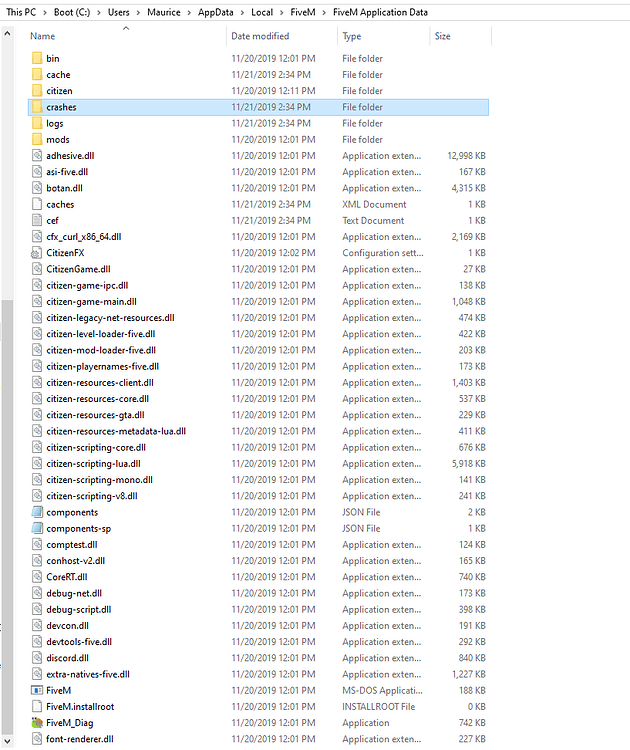Expand the chevron after AppData in path
Screen dimensions: 630x750
(x=242, y=12)
